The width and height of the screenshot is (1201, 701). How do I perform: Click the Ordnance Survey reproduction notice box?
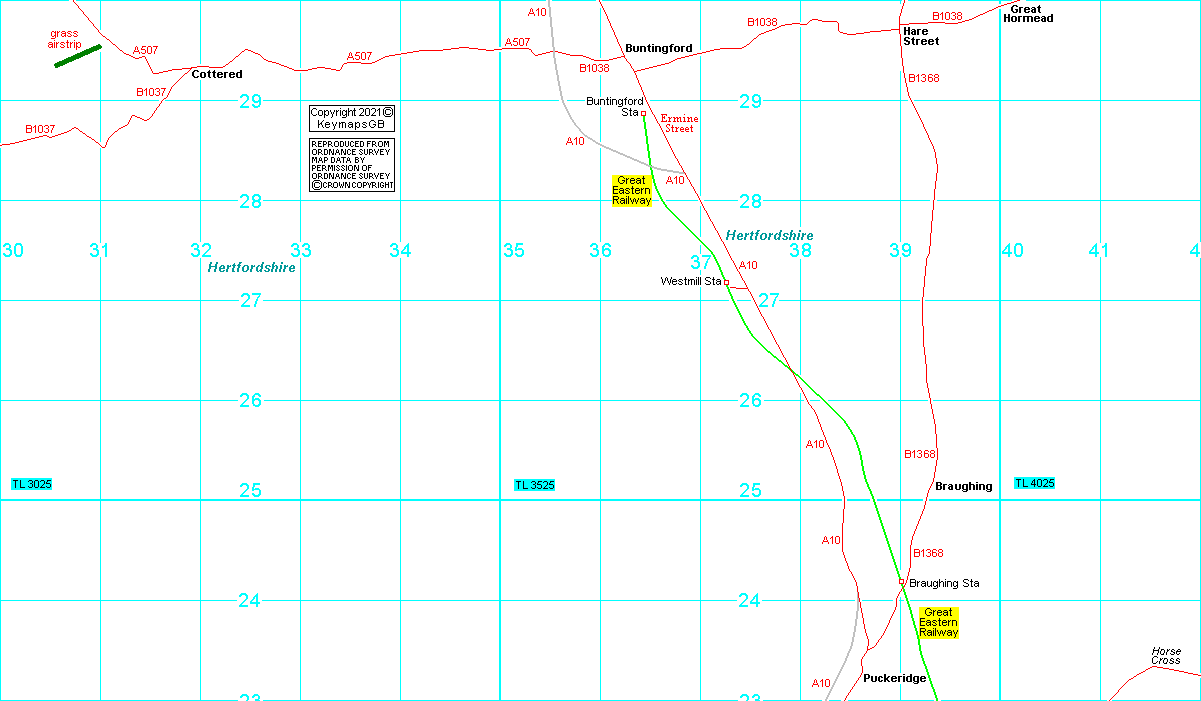pos(352,165)
